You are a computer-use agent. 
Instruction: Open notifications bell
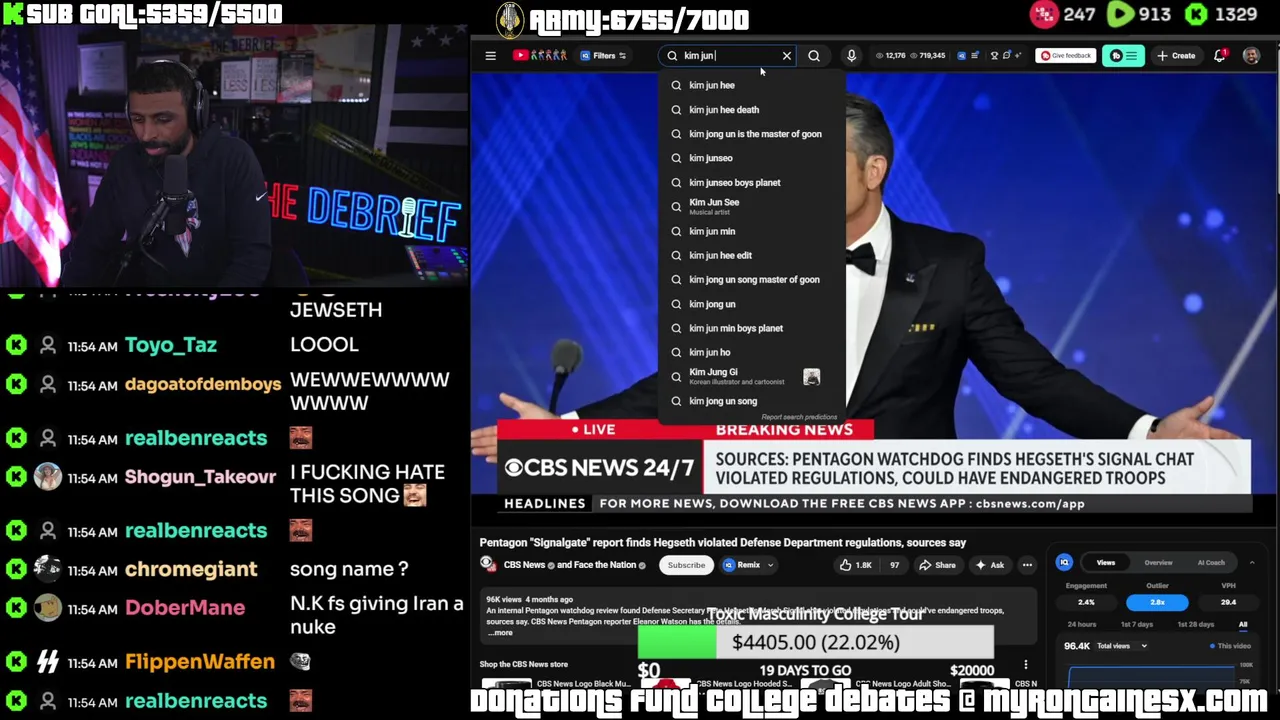[1219, 56]
